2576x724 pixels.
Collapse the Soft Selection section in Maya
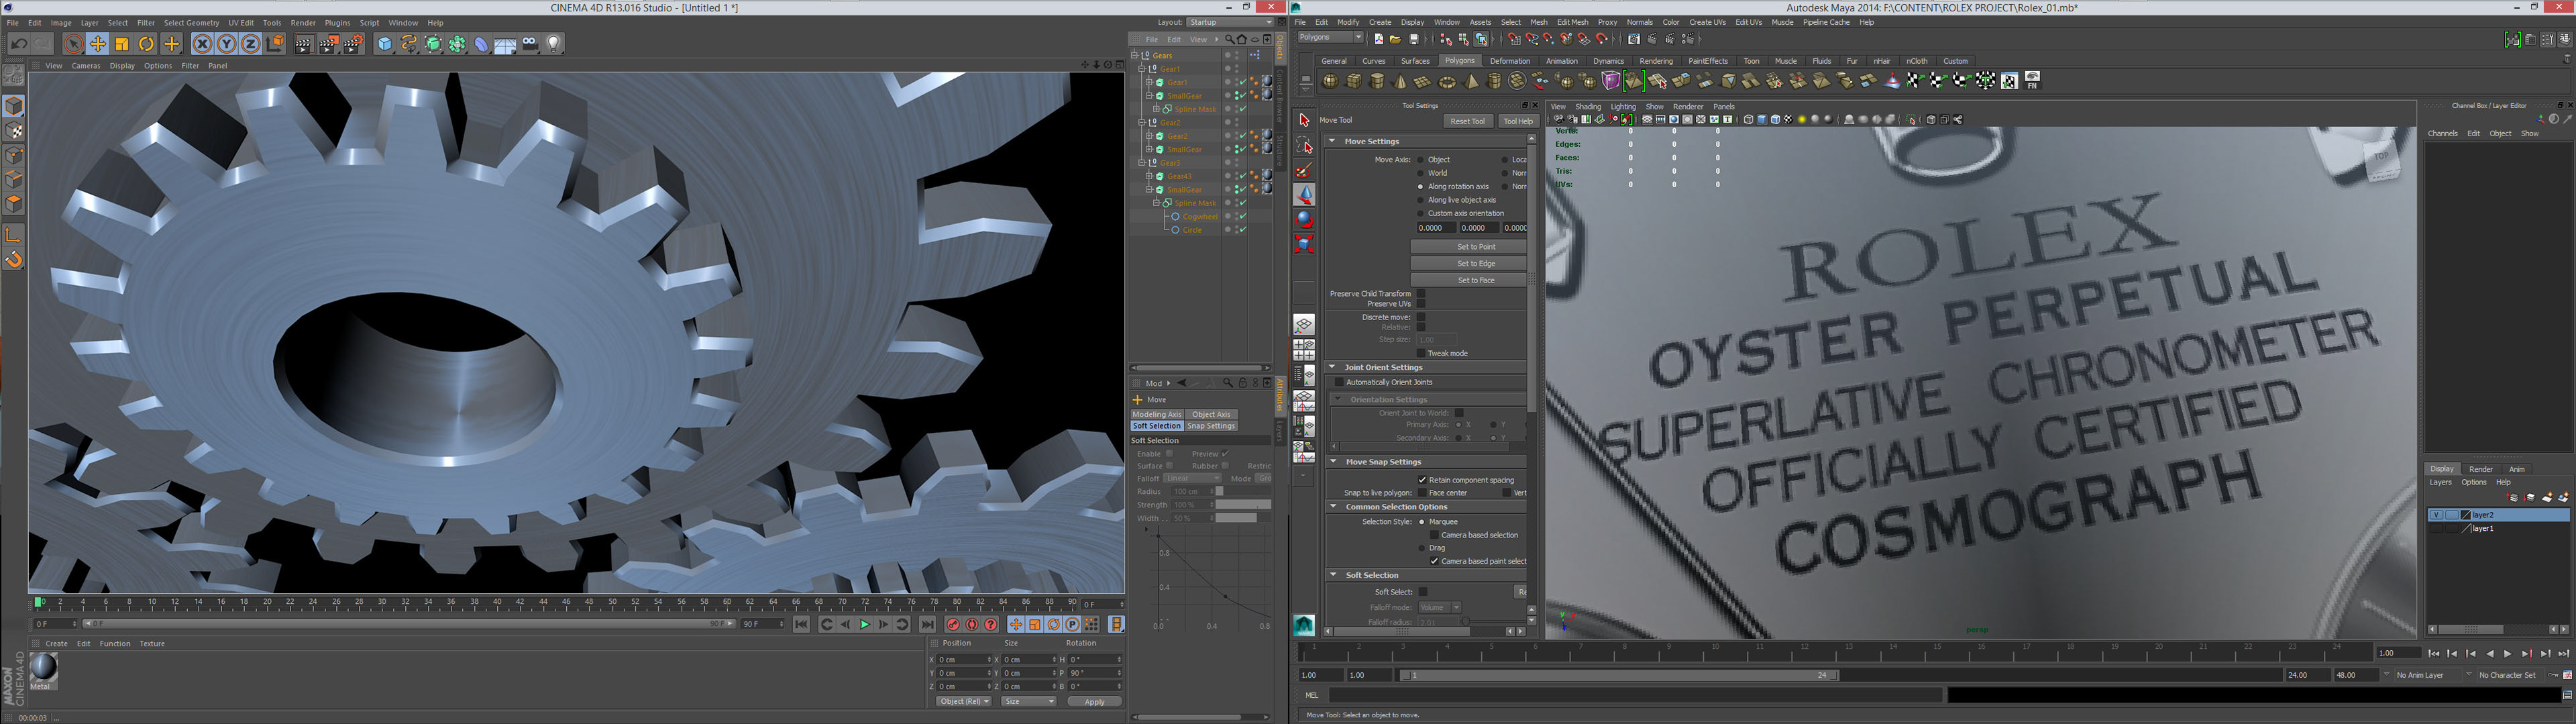click(1332, 575)
